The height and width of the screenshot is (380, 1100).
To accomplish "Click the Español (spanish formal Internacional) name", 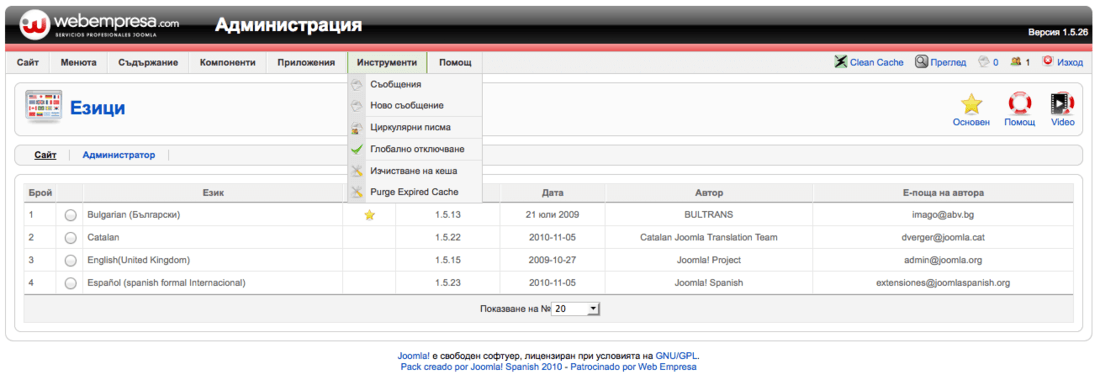I will (x=166, y=283).
